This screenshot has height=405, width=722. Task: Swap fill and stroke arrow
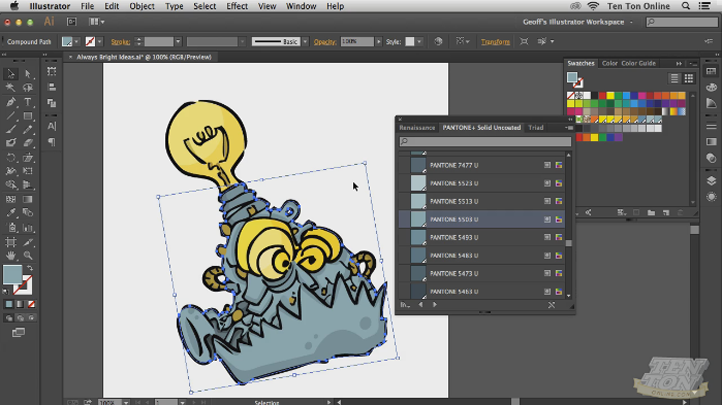[x=30, y=268]
